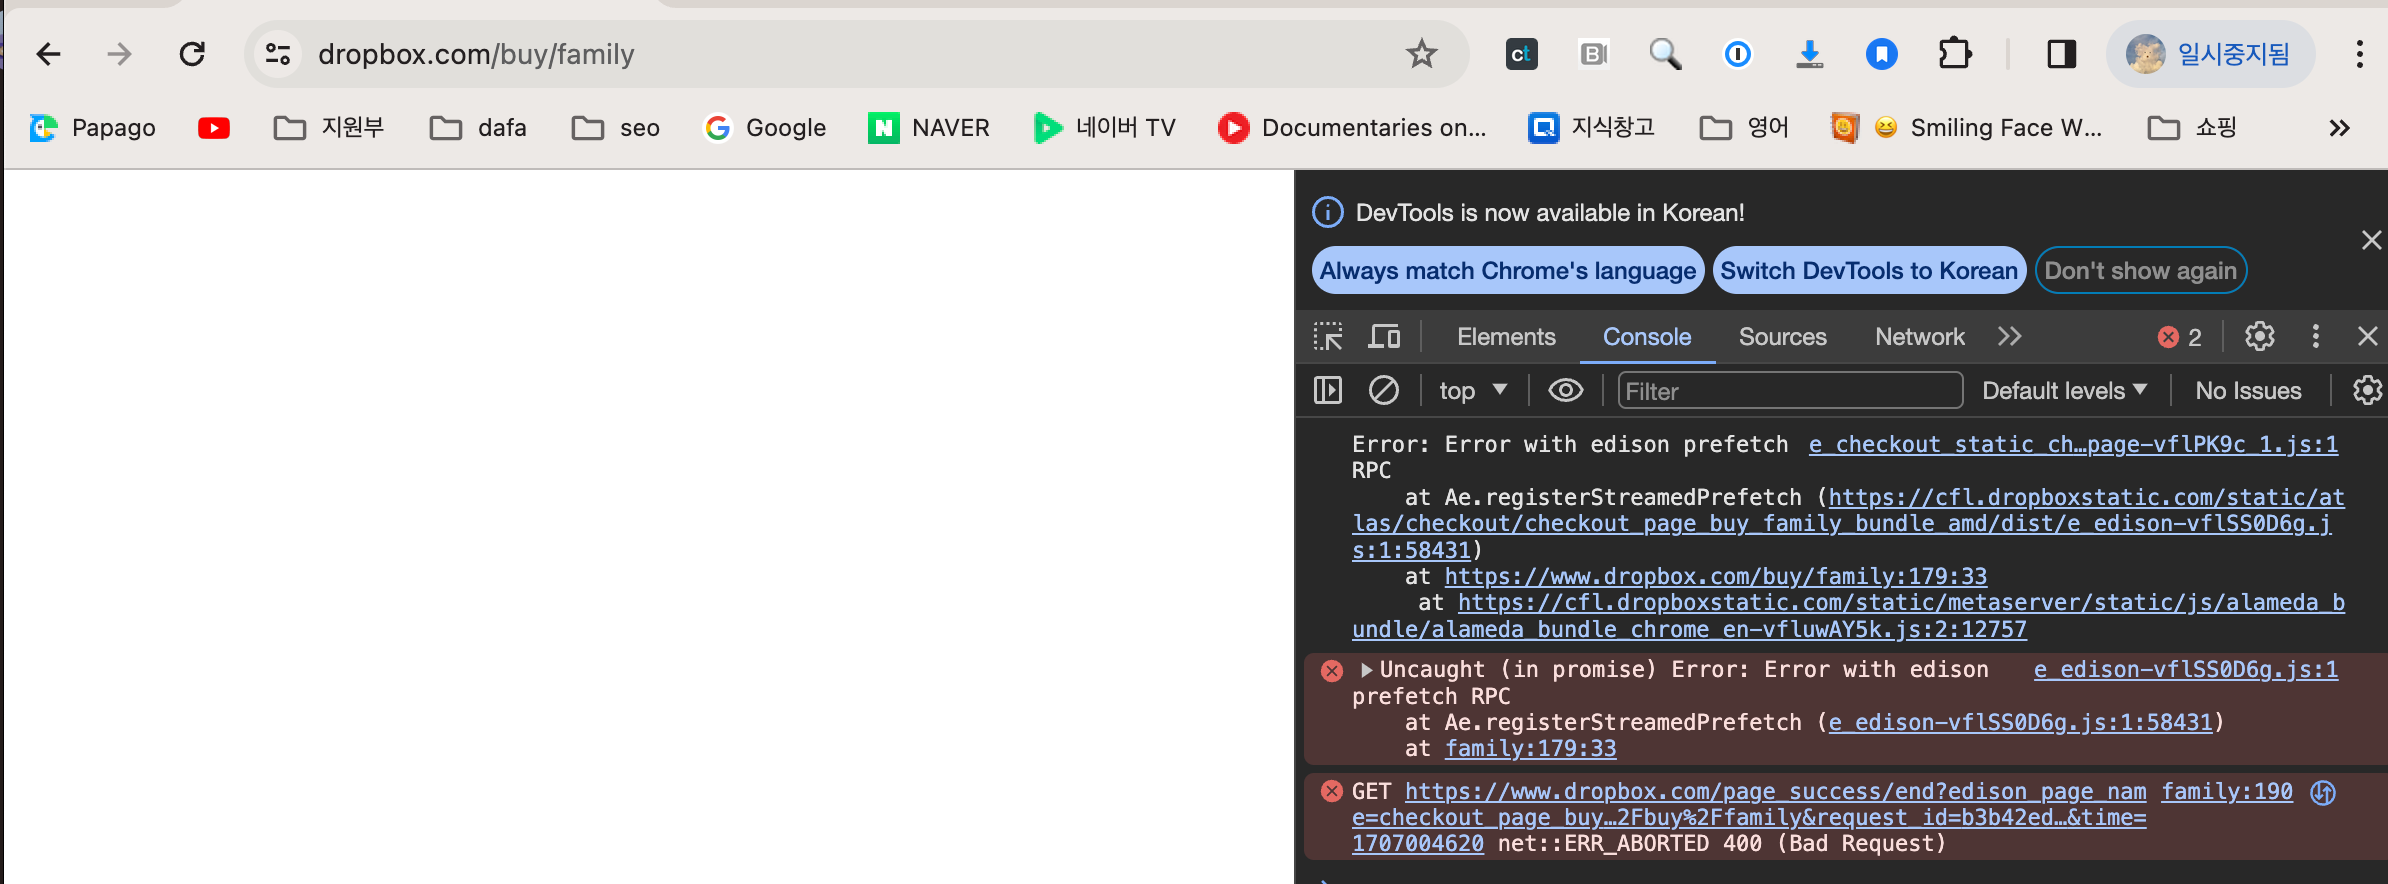
Task: Click the console Filter field
Action: (1790, 390)
